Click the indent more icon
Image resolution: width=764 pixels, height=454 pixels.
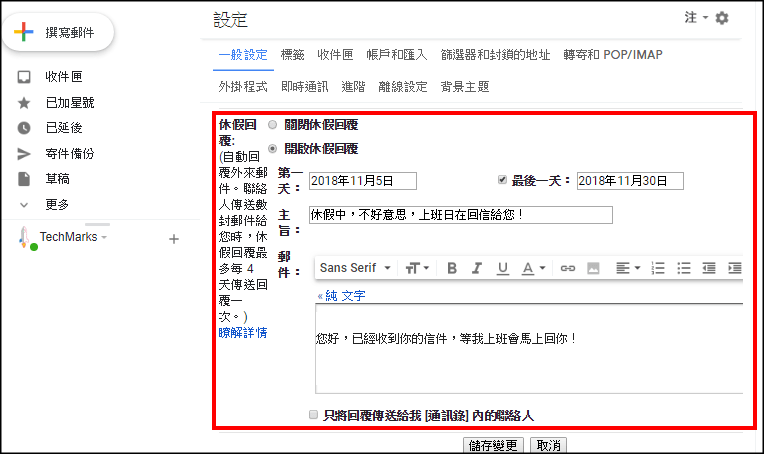(734, 268)
